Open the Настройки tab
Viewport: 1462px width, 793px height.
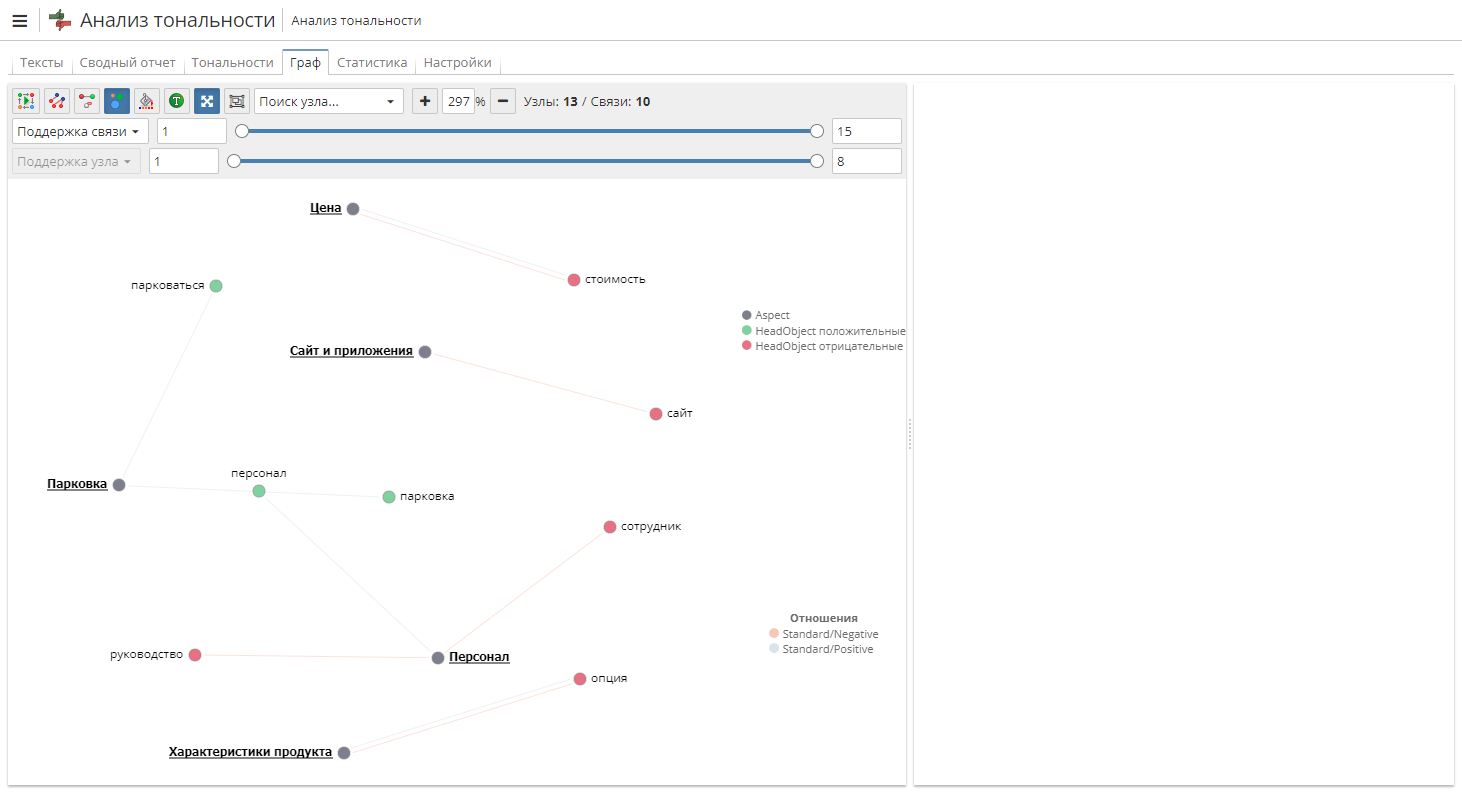[457, 62]
